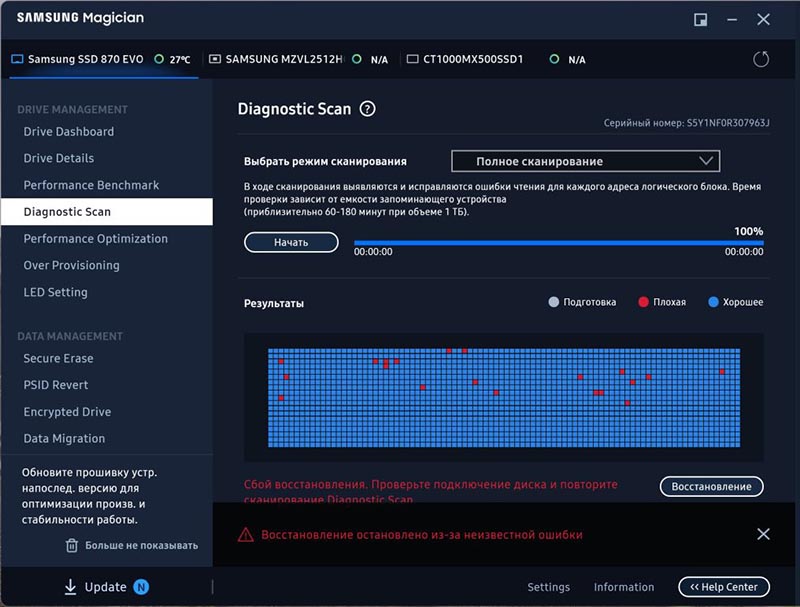The height and width of the screenshot is (607, 800).
Task: Open Secure Erase
Action: pos(58,359)
